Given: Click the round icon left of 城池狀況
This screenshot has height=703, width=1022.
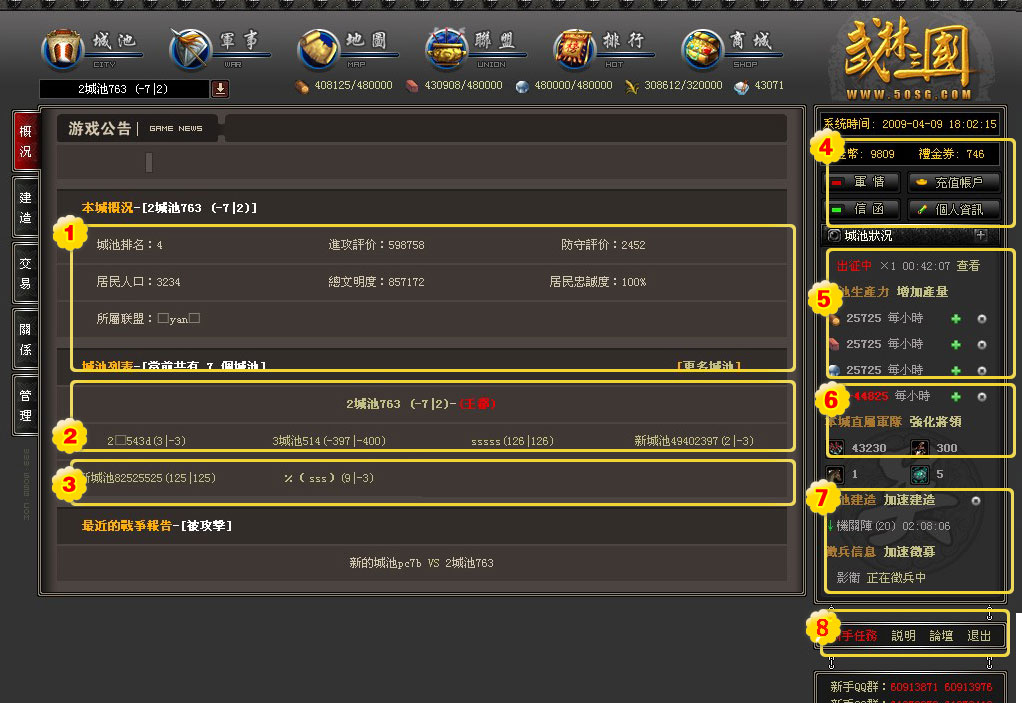Looking at the screenshot, I should pyautogui.click(x=834, y=235).
